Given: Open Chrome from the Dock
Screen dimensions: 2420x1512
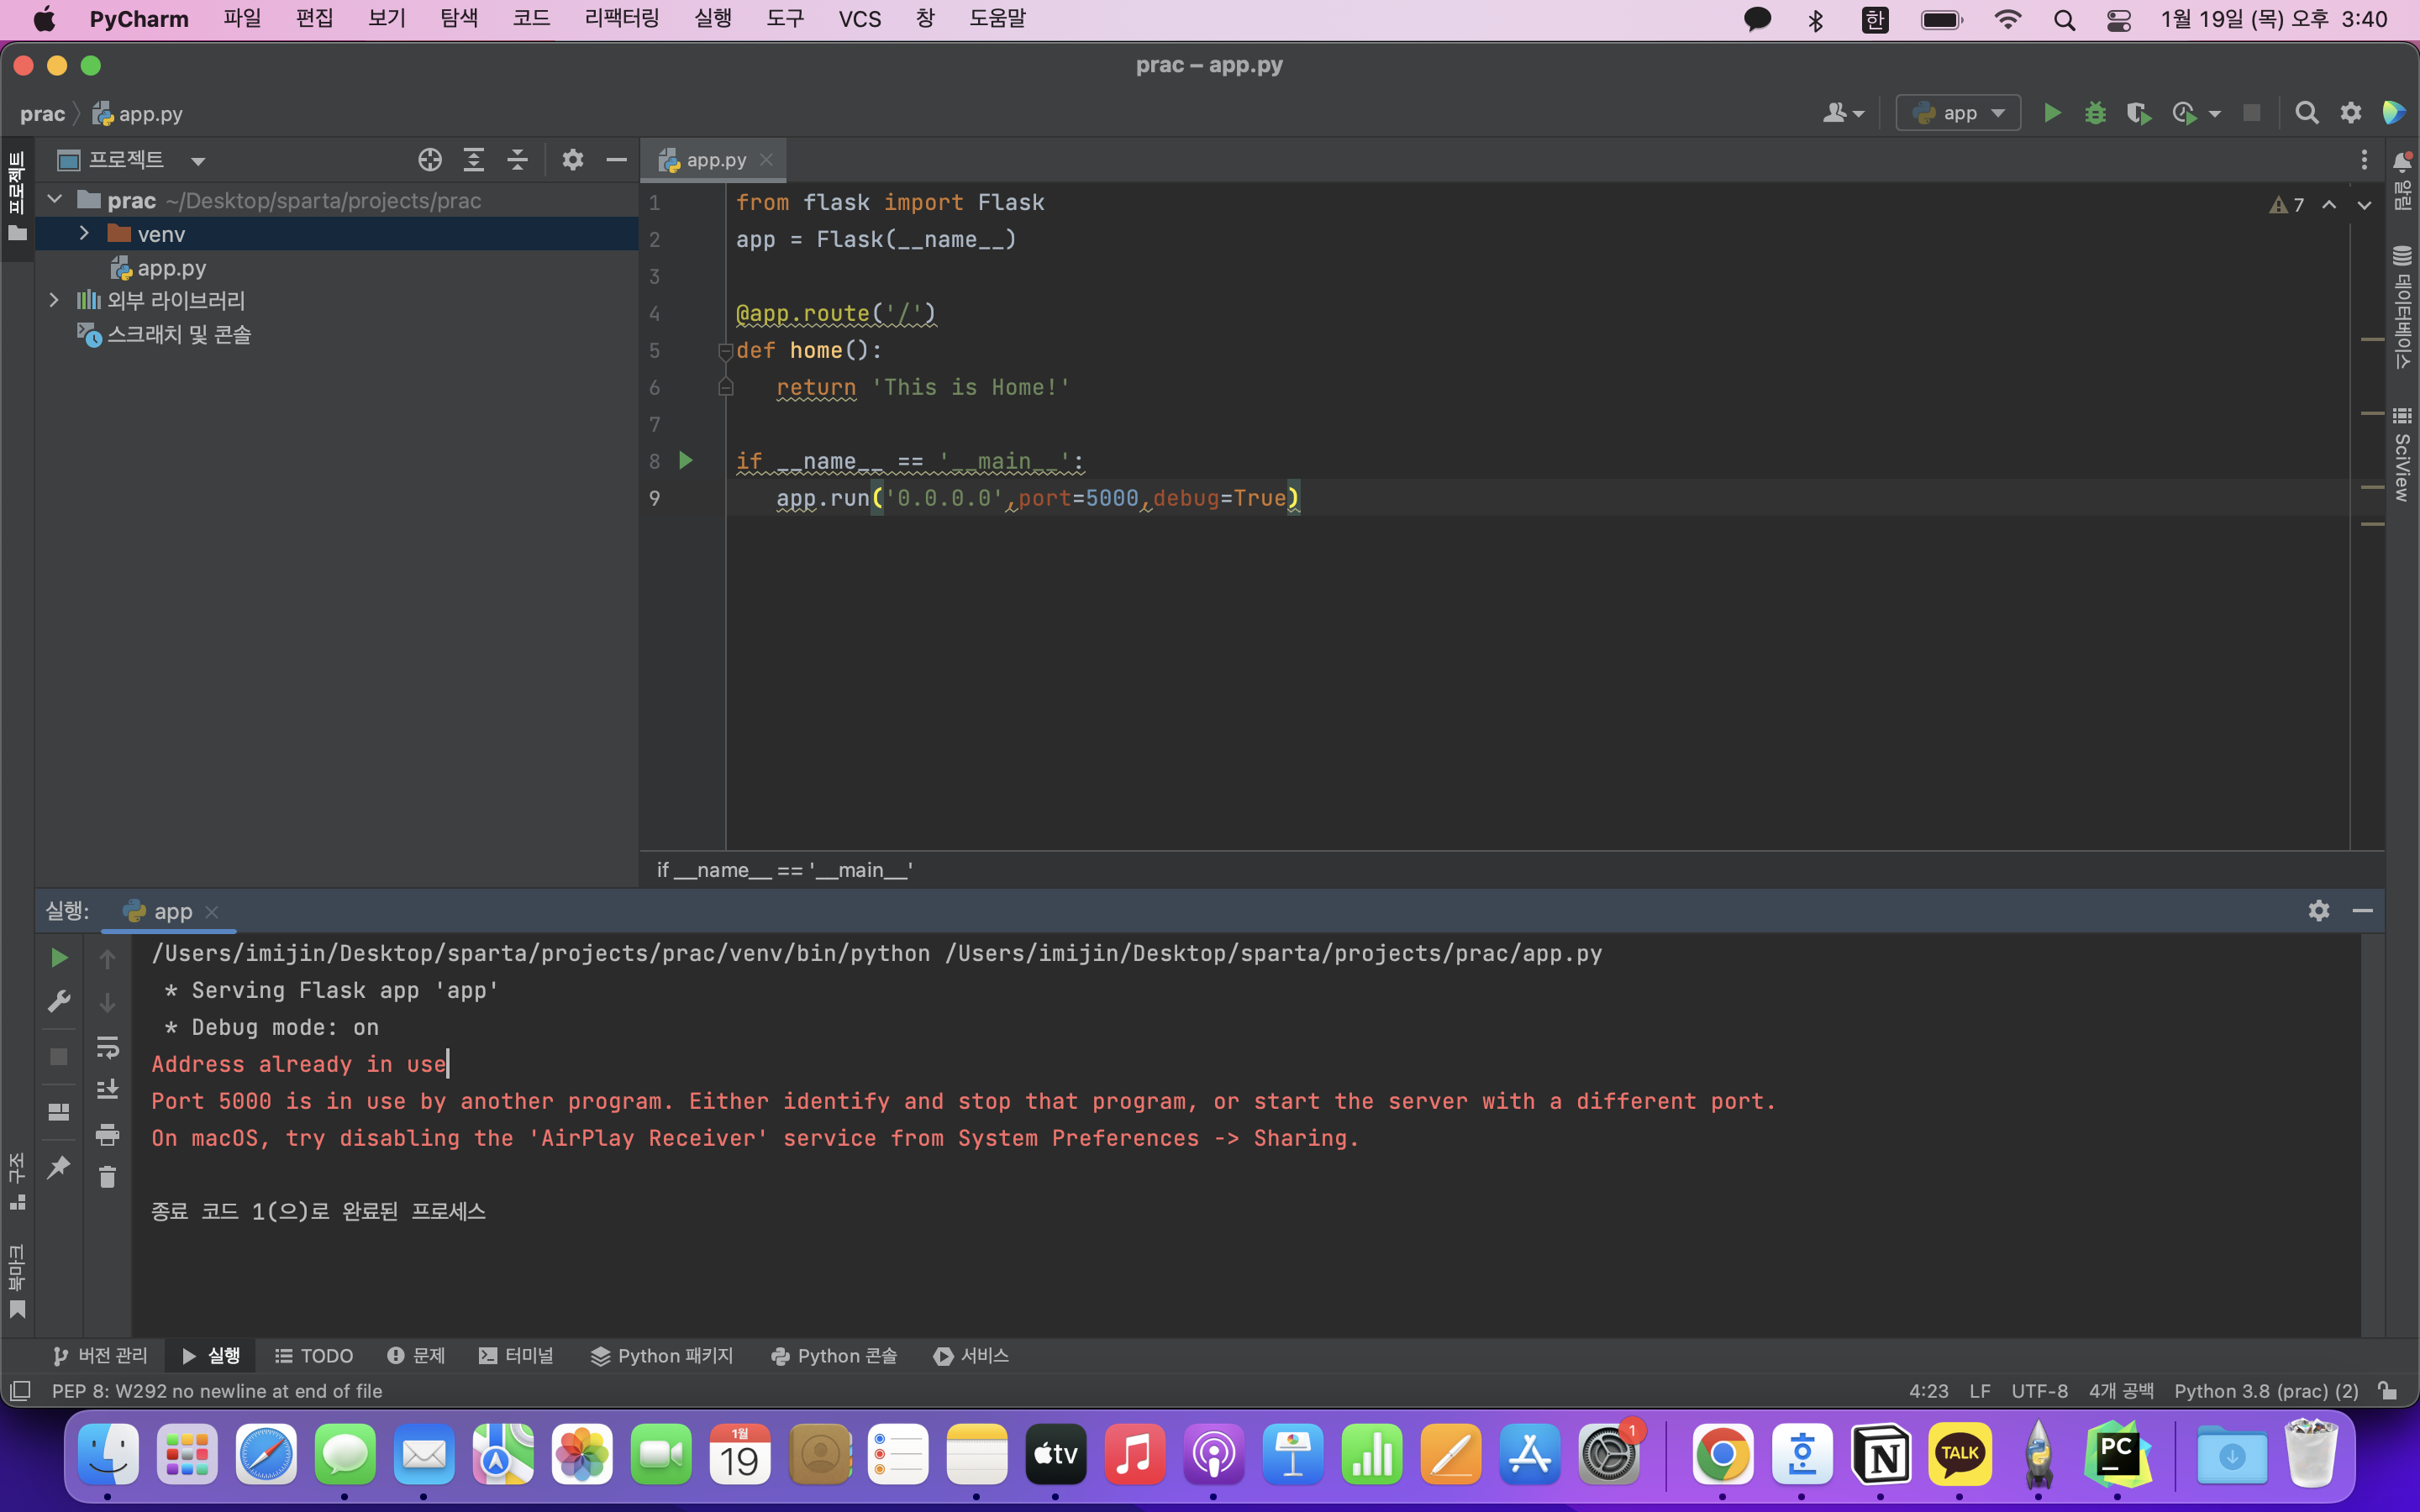Looking at the screenshot, I should point(1722,1454).
